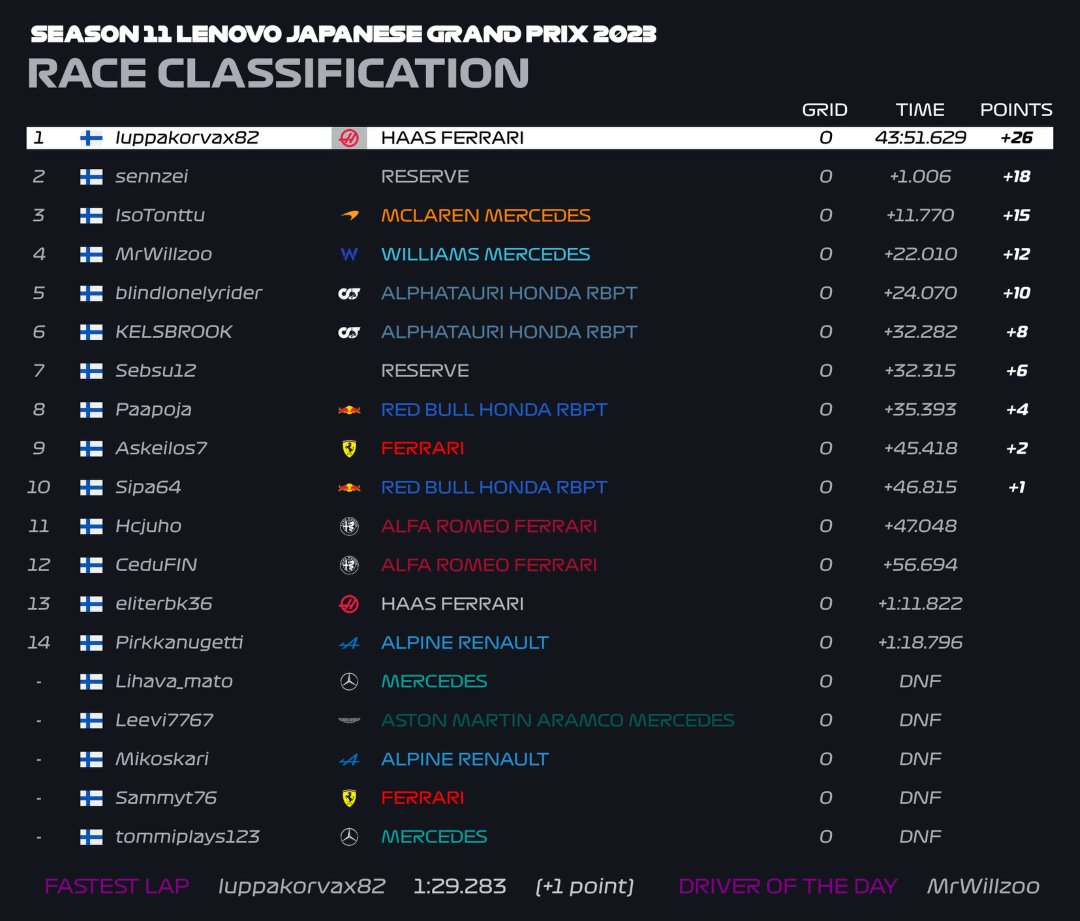
Task: Click the TIME column header
Action: 920,110
